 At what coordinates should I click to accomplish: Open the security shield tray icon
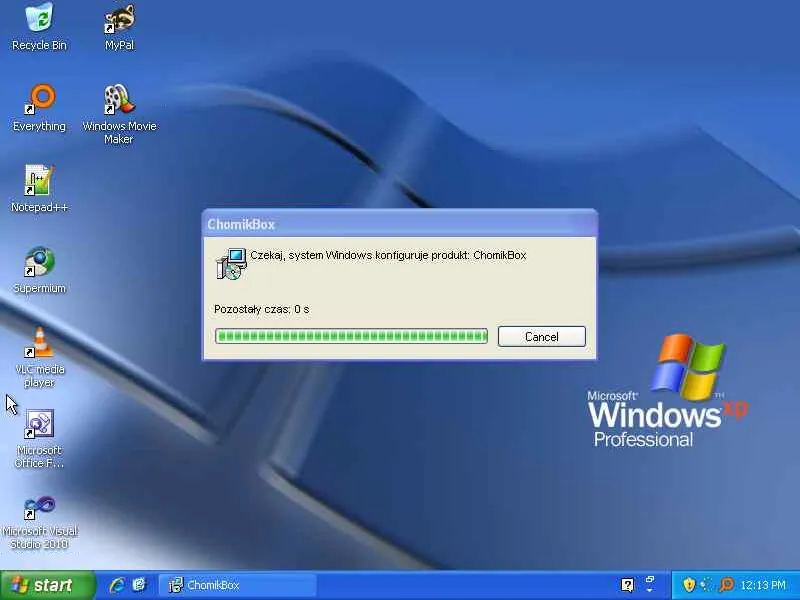click(689, 584)
